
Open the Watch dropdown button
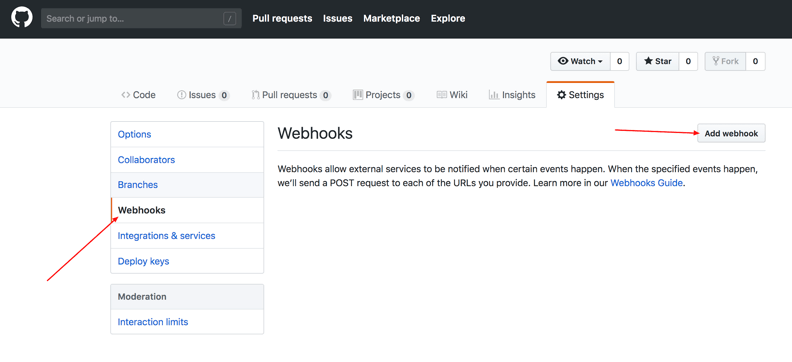coord(580,62)
